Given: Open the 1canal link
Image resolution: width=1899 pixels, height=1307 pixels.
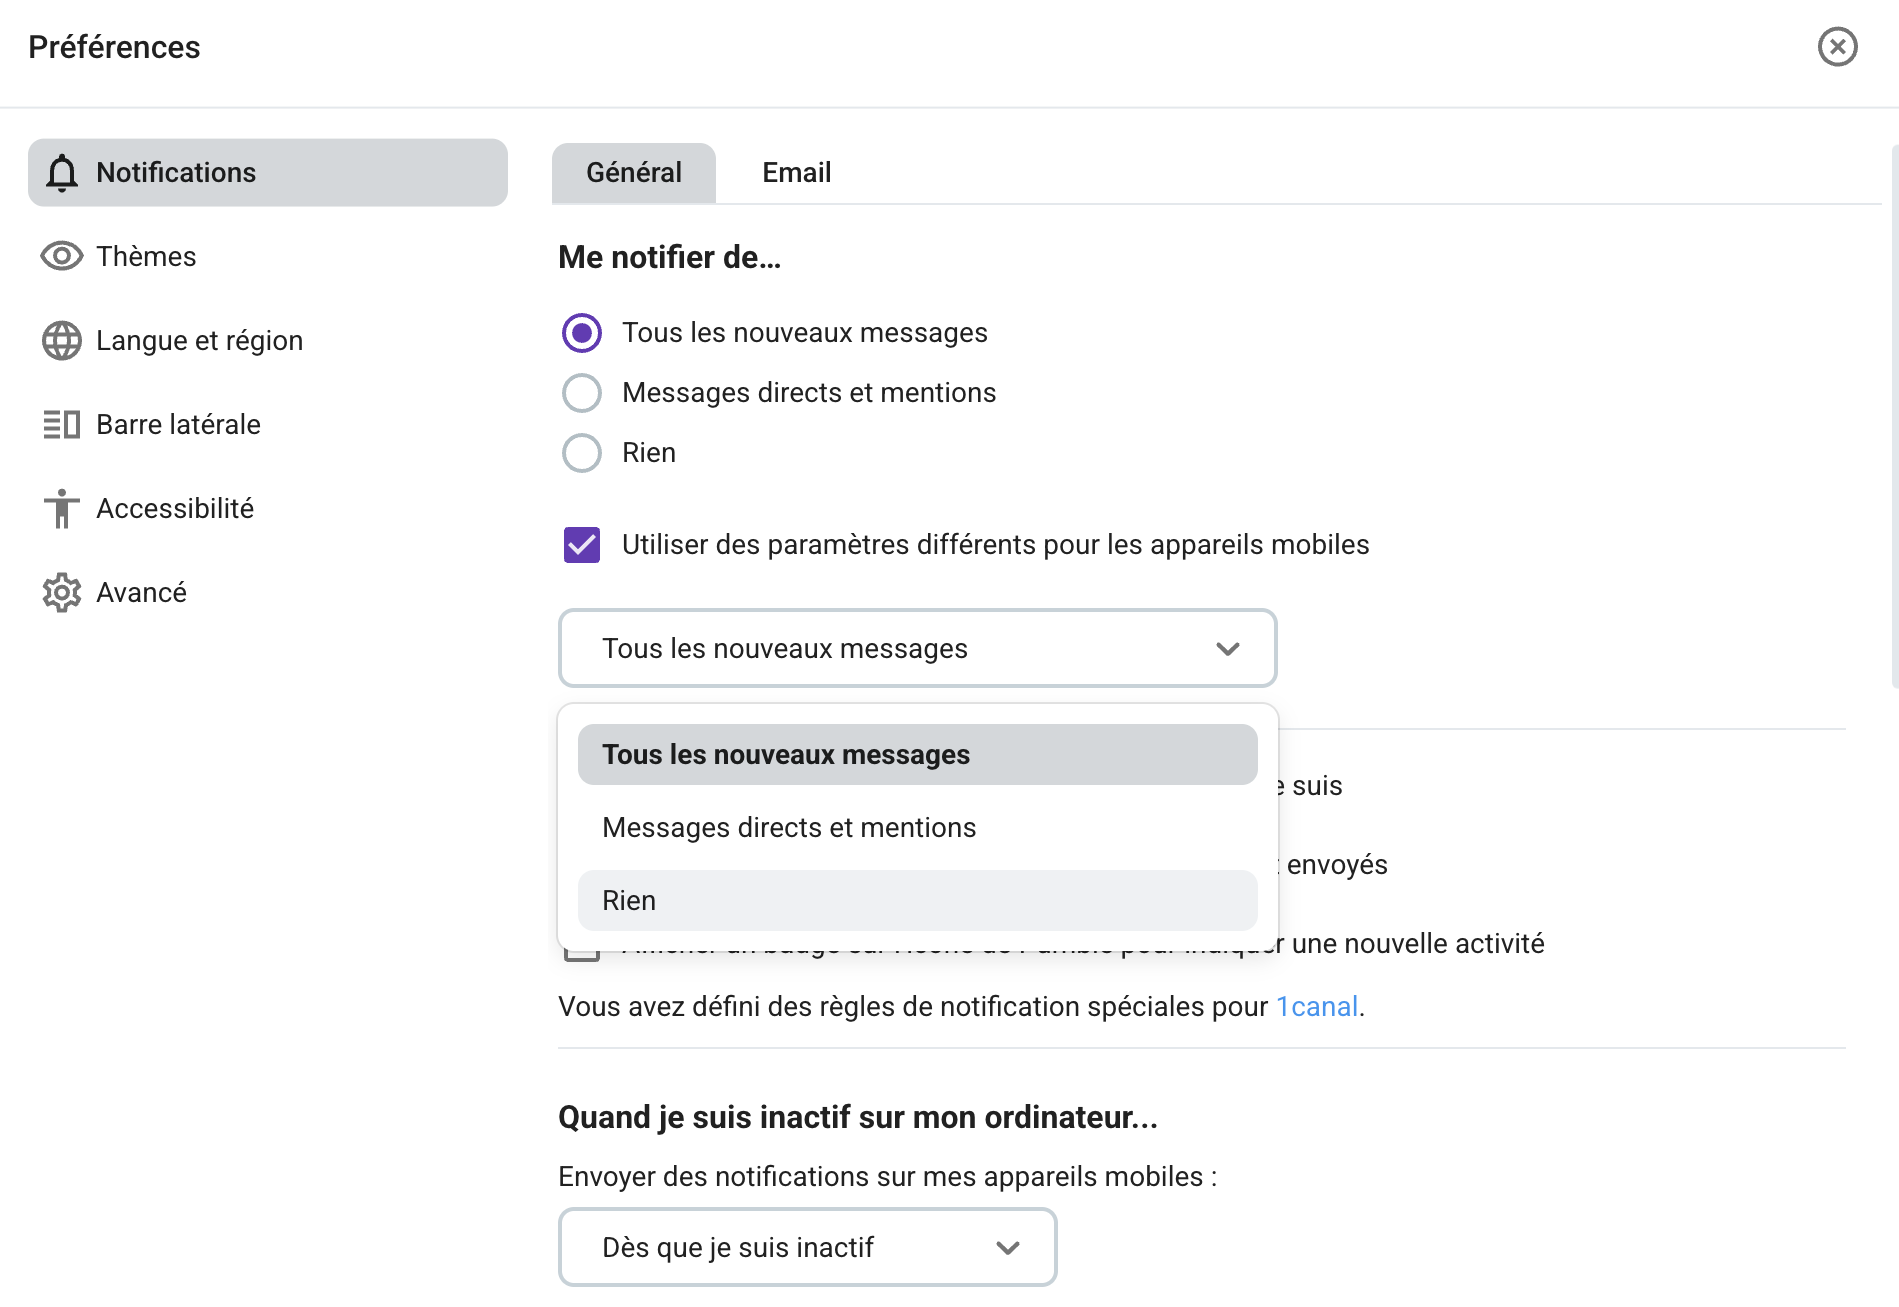Looking at the screenshot, I should [x=1317, y=1007].
